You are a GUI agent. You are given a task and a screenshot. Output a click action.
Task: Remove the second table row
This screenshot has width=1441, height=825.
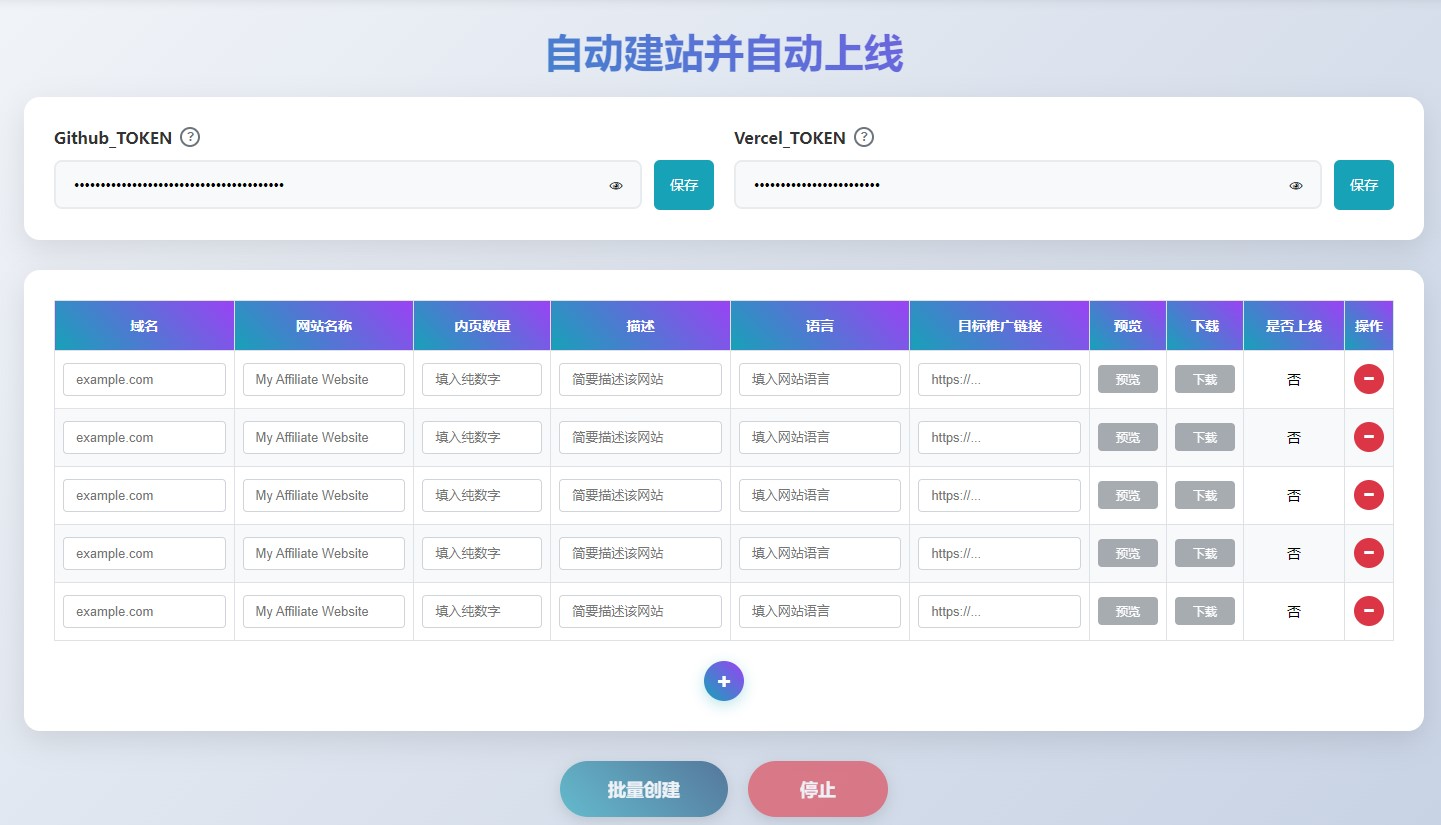(1369, 437)
